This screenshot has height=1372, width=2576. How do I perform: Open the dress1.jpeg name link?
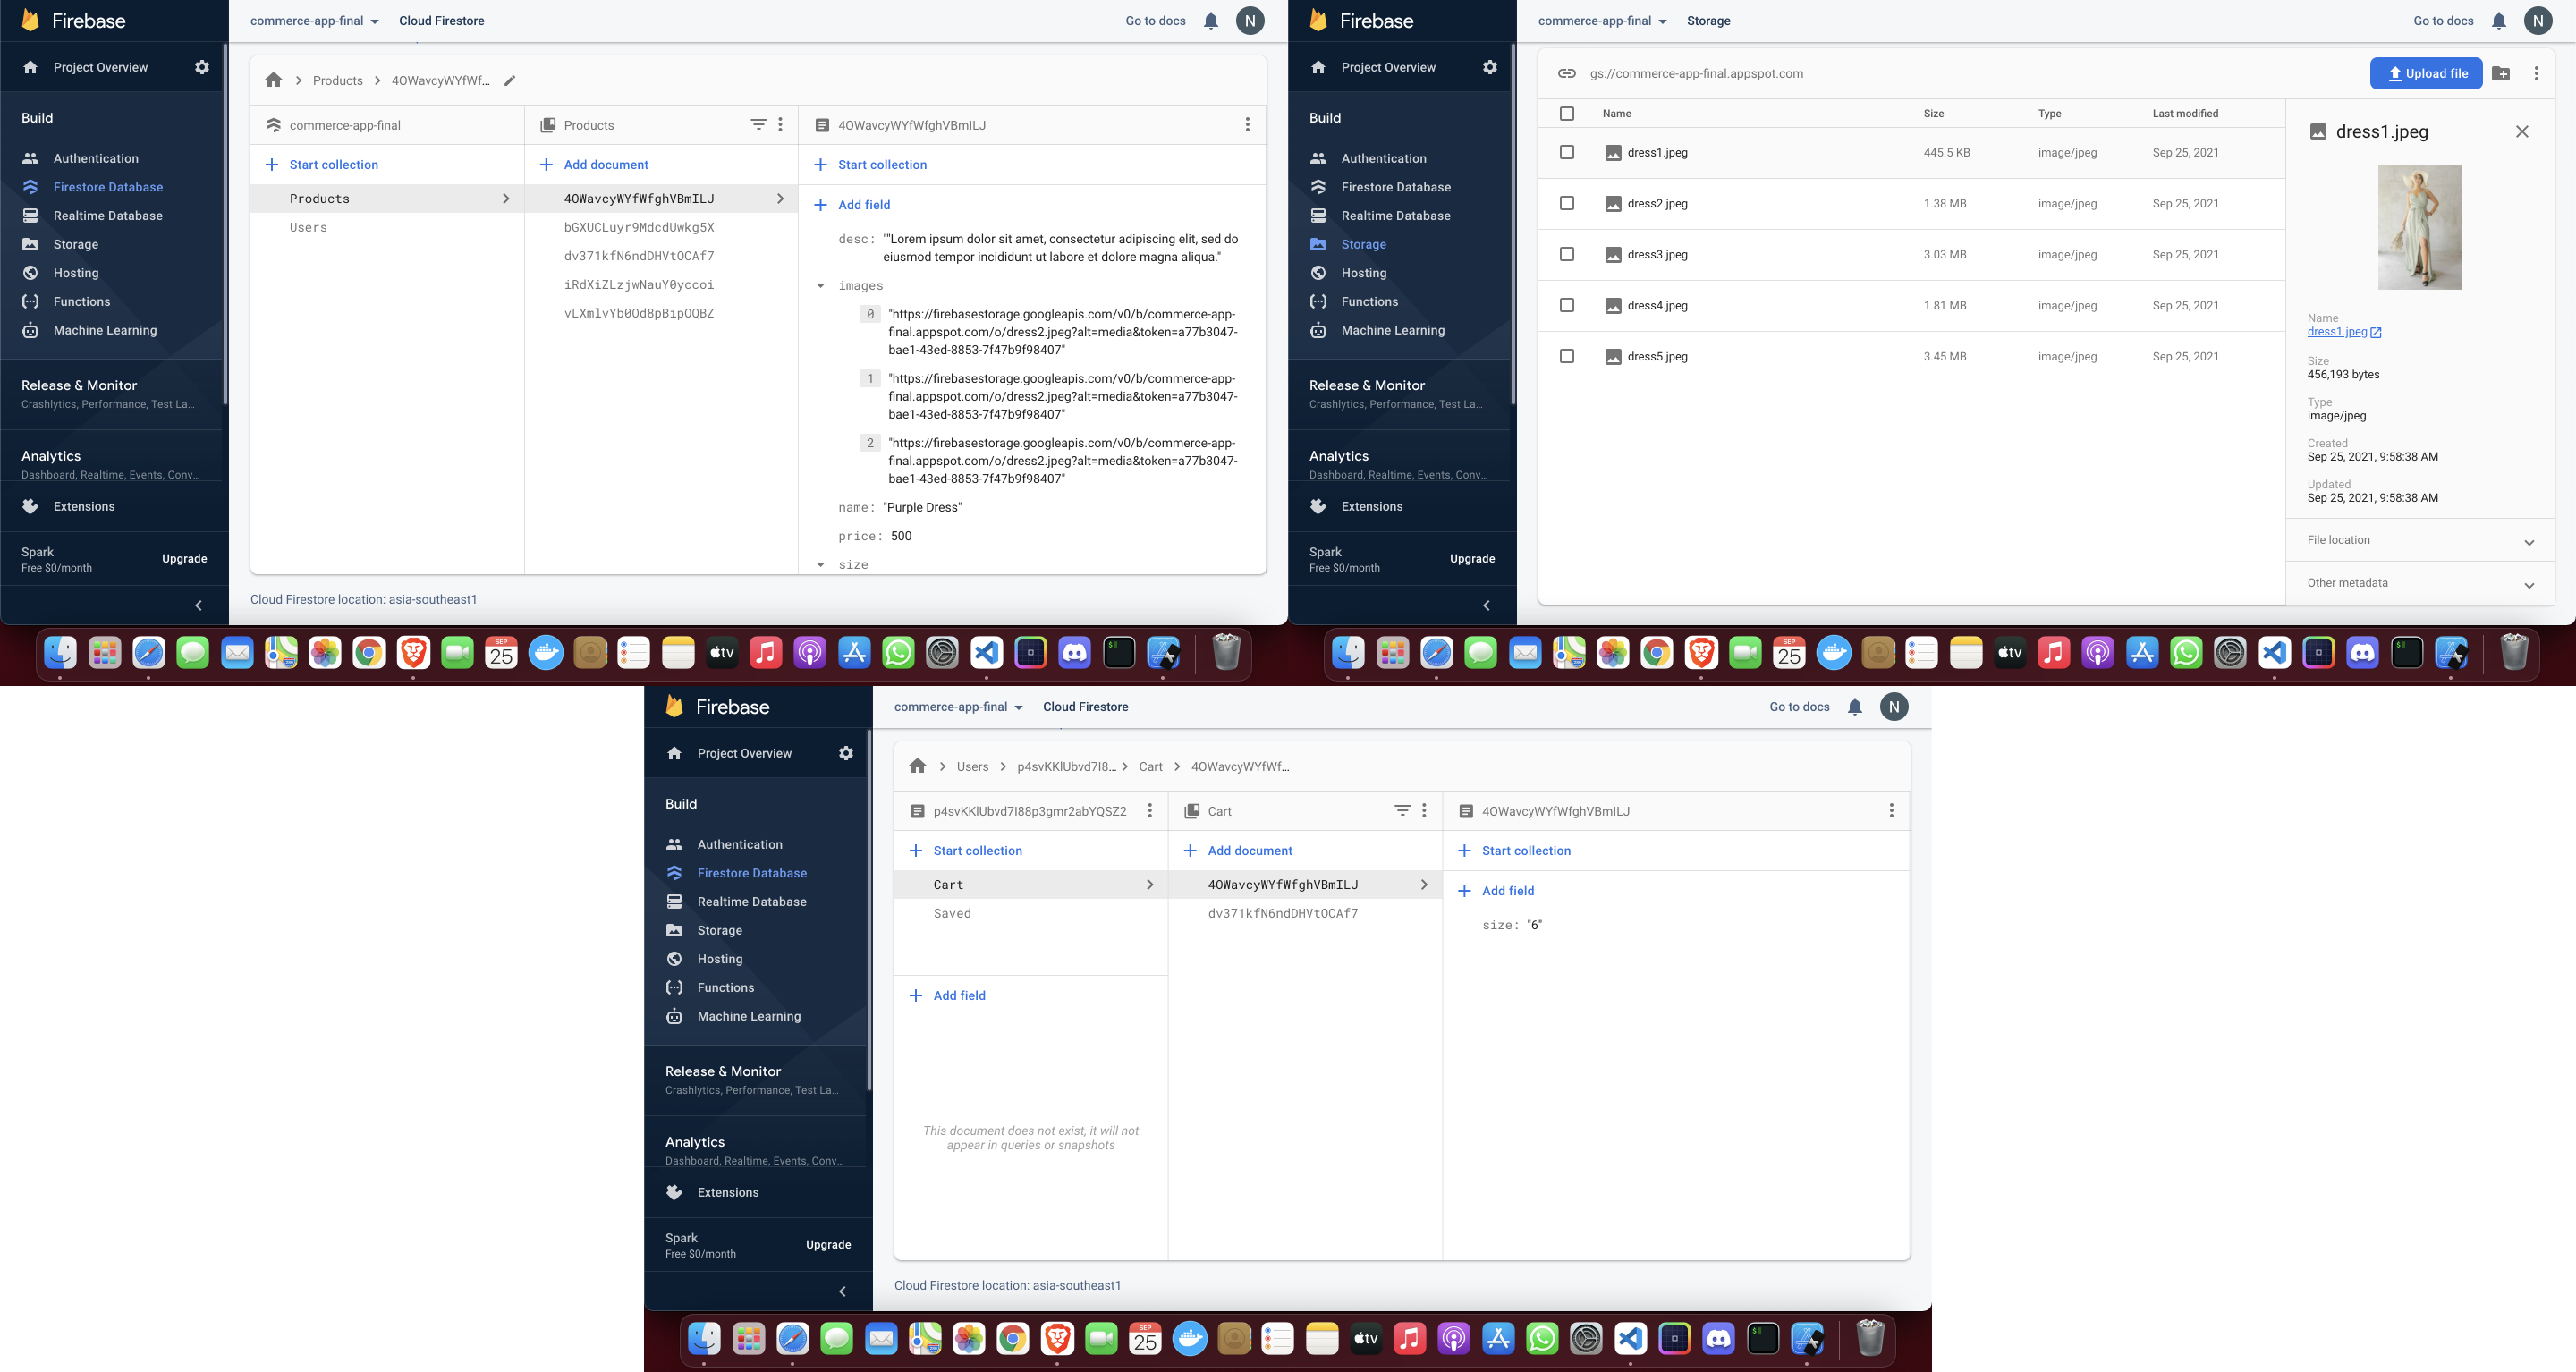click(2337, 332)
